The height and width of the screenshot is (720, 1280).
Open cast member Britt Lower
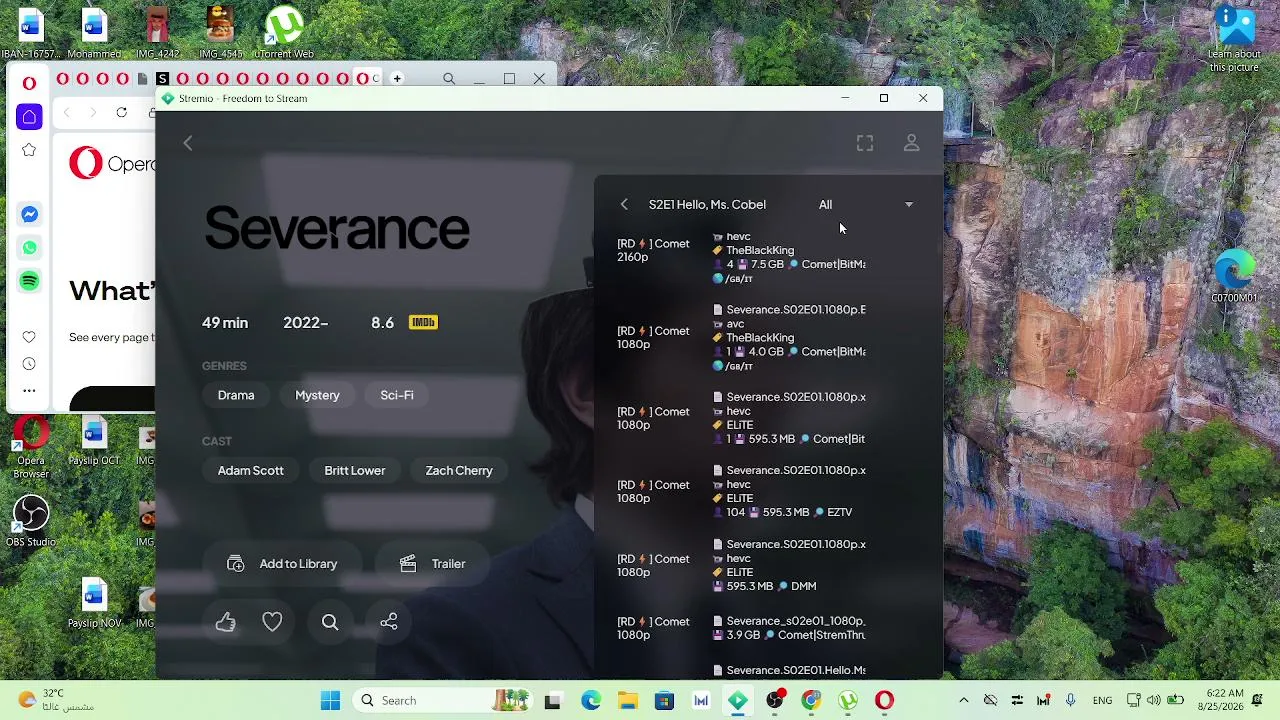[355, 470]
